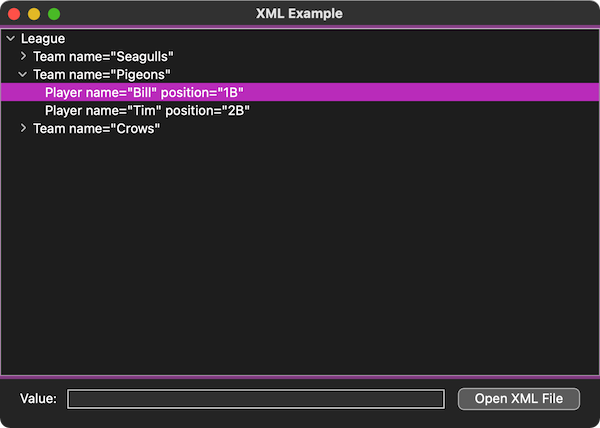The image size is (600, 428).
Task: Collapse the Pigeons team chevron
Action: (x=23, y=74)
